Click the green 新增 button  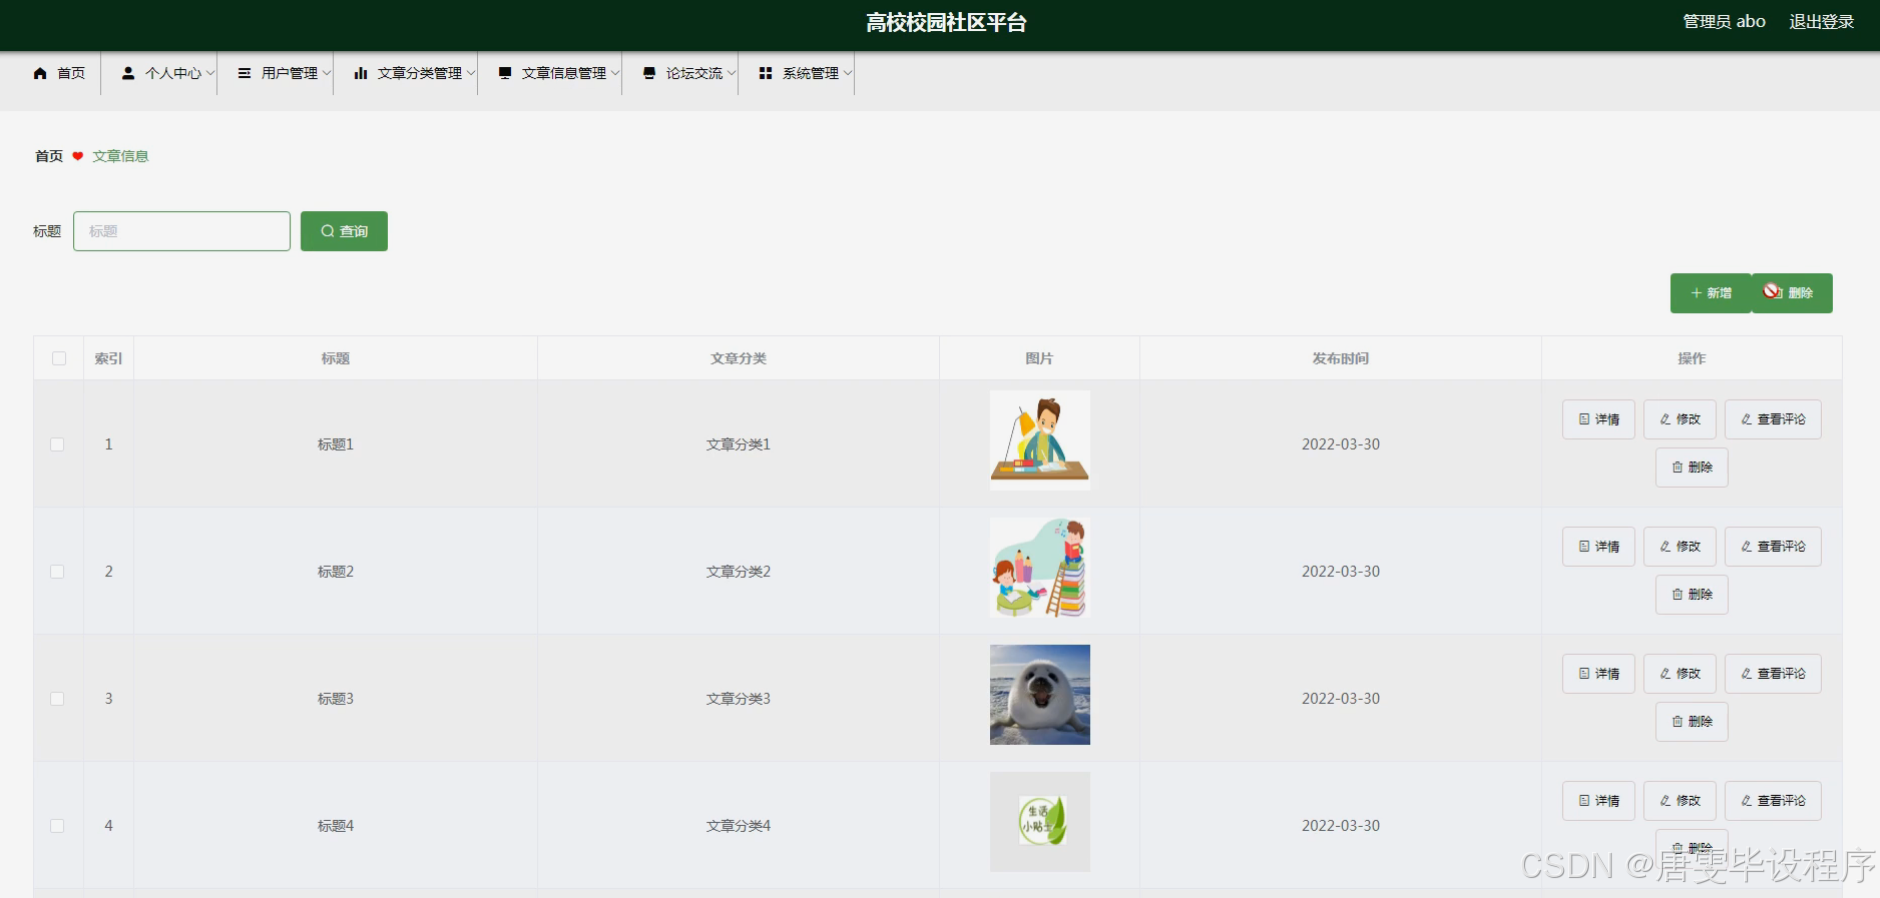[1711, 293]
